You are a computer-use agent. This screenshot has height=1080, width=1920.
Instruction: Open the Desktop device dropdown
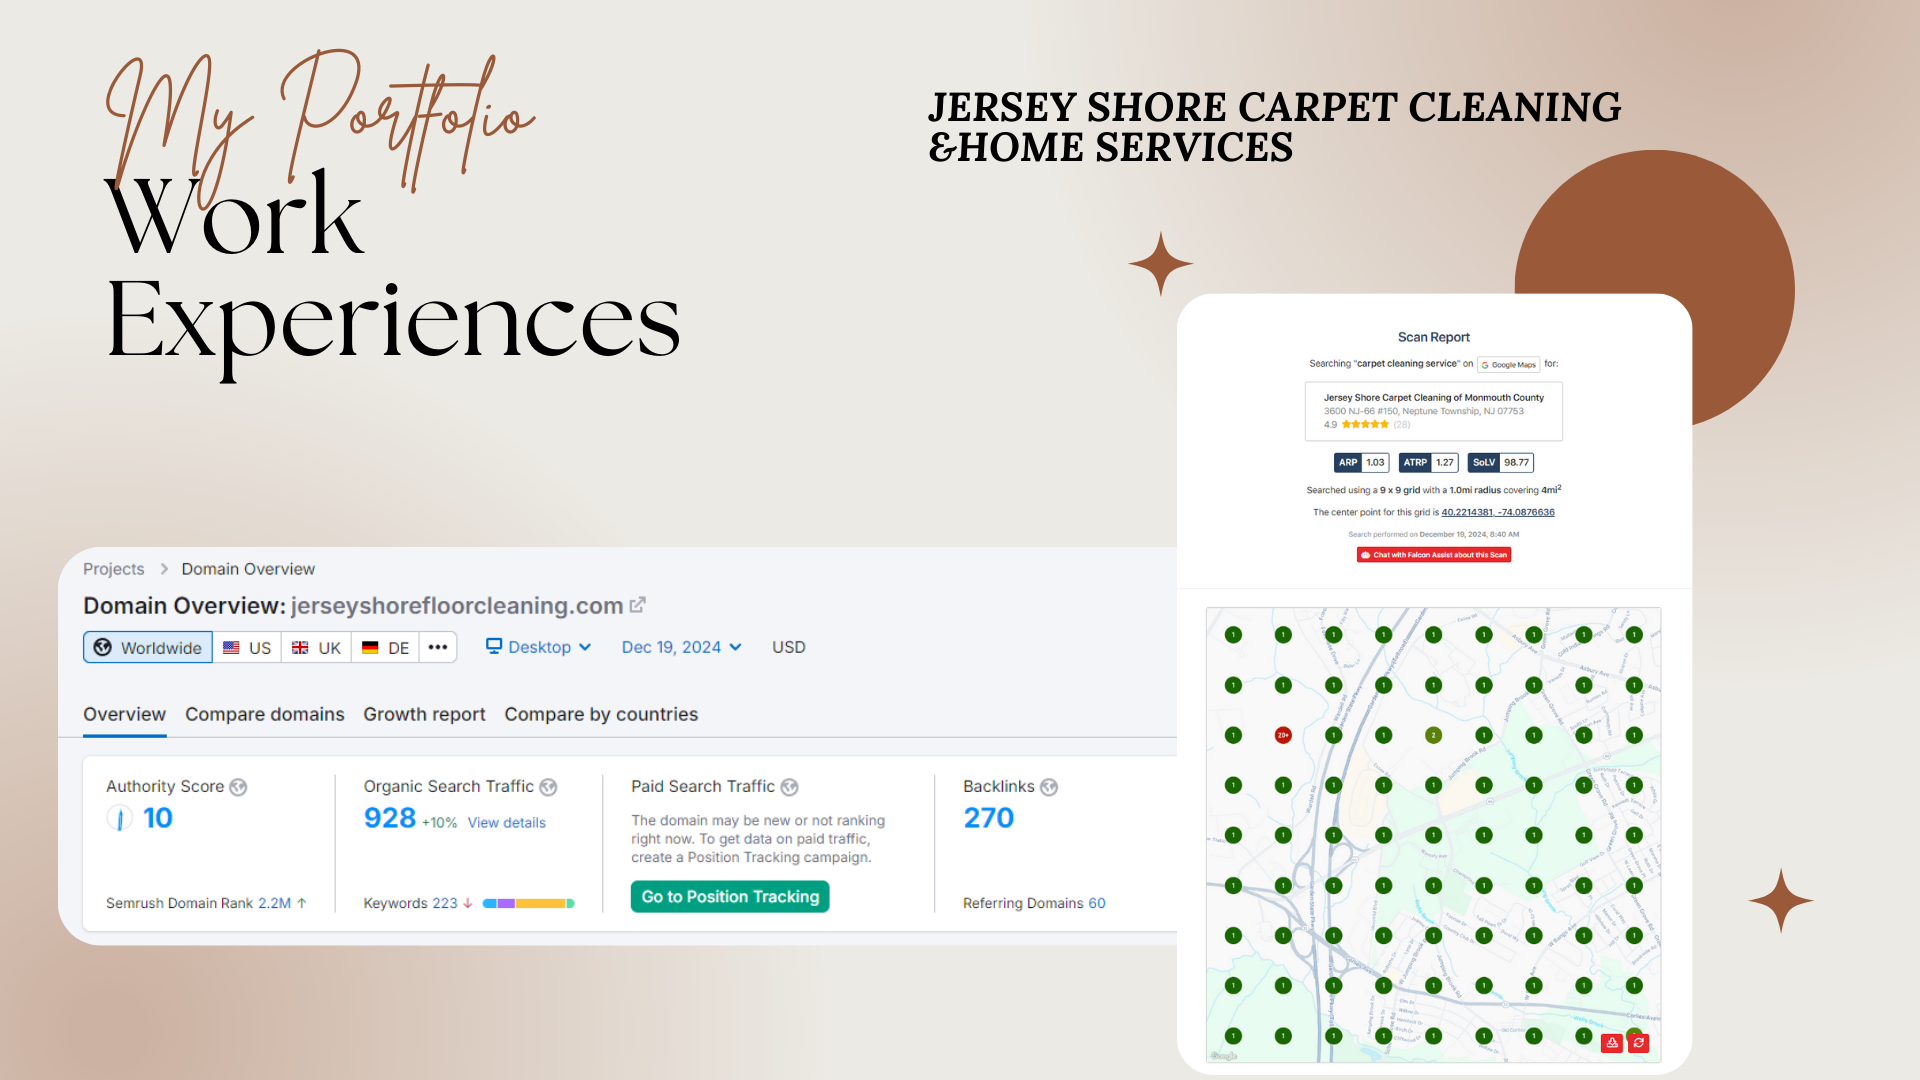tap(538, 647)
